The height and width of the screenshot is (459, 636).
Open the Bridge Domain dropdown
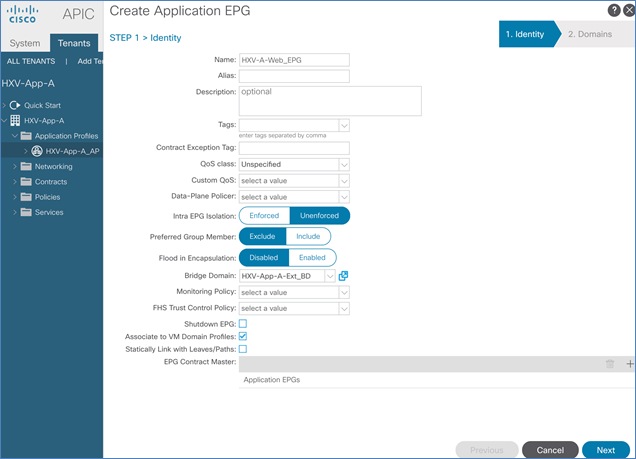[330, 276]
